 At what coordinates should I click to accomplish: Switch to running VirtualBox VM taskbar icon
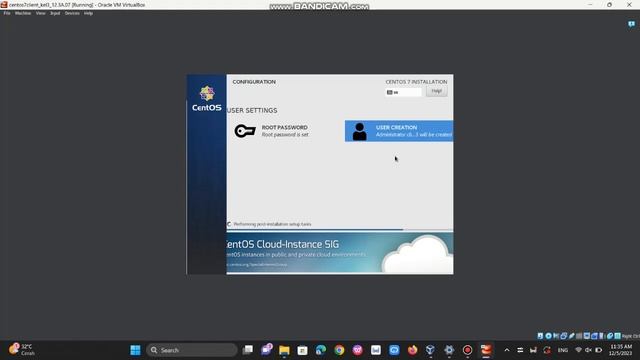(x=486, y=350)
